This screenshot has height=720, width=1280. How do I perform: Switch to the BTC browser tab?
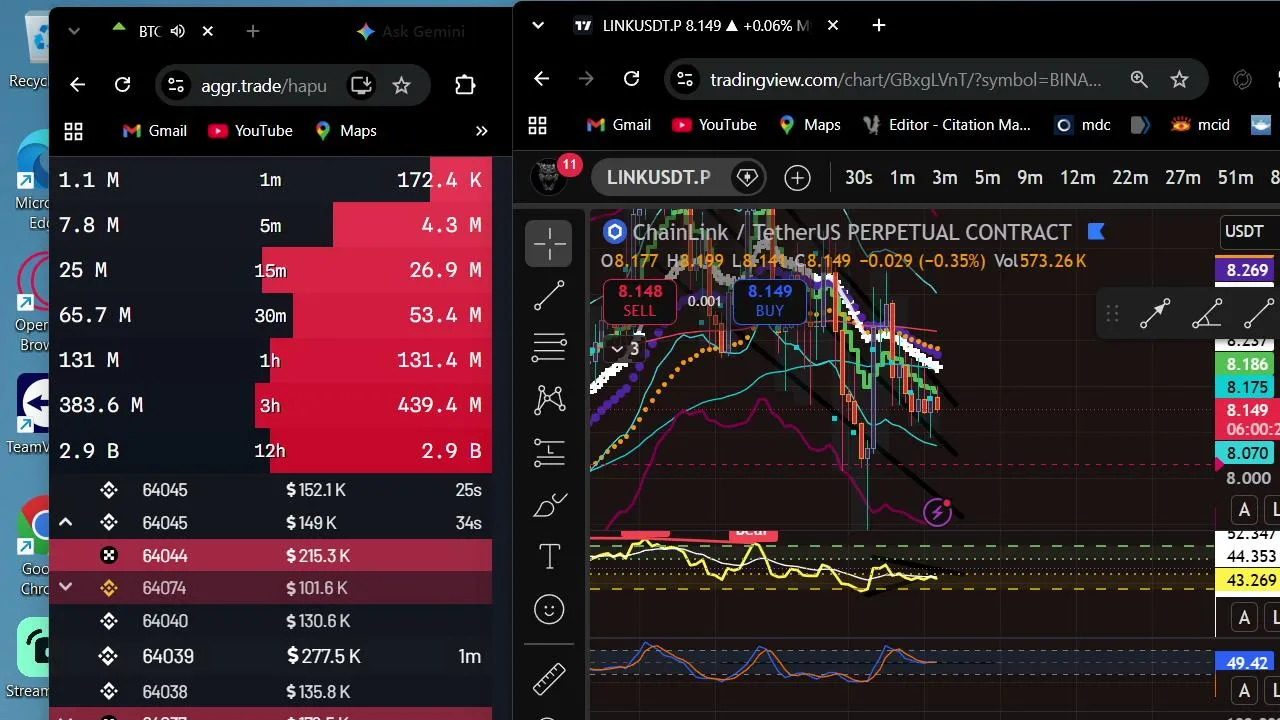(x=159, y=31)
